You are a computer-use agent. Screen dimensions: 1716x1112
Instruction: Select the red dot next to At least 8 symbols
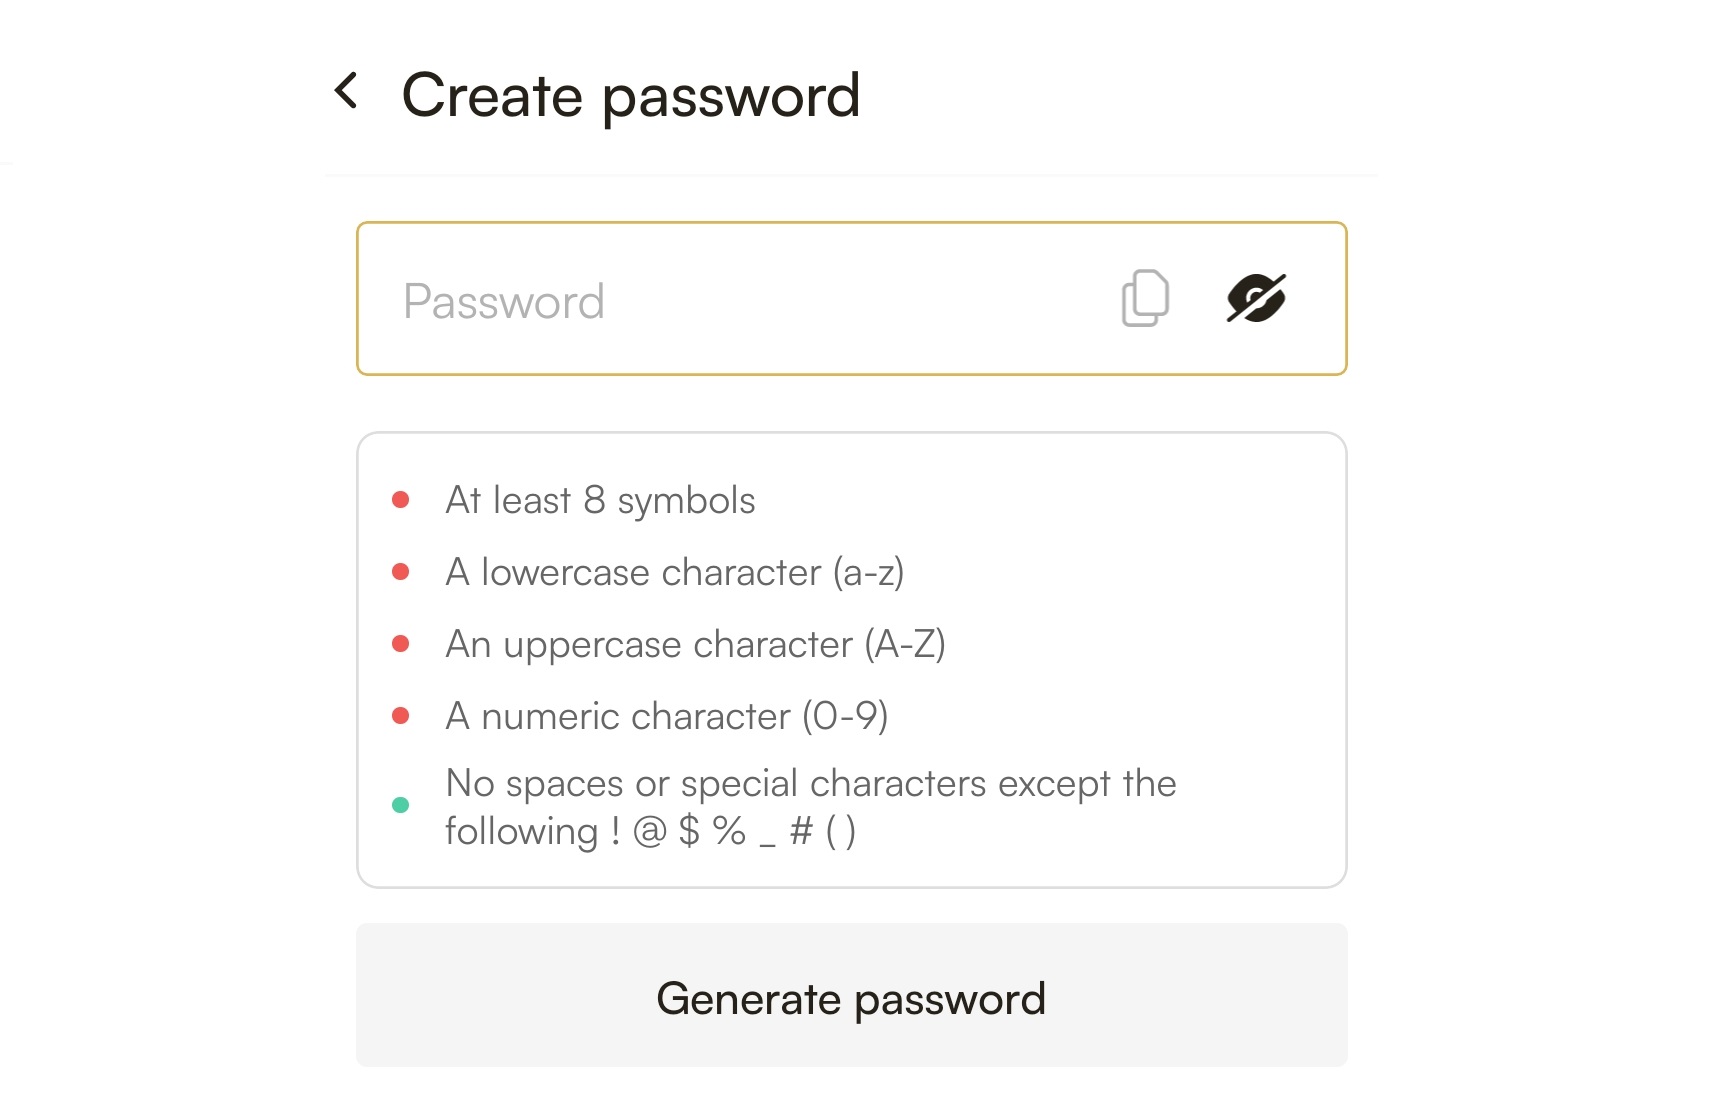[x=401, y=500]
